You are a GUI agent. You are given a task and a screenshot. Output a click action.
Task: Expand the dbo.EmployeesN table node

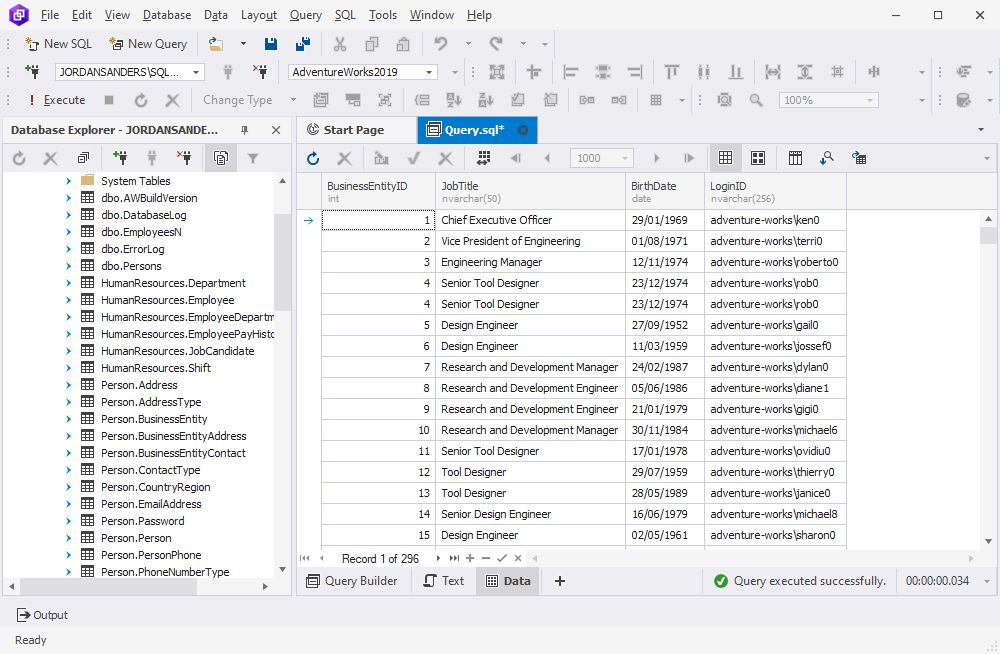click(68, 232)
